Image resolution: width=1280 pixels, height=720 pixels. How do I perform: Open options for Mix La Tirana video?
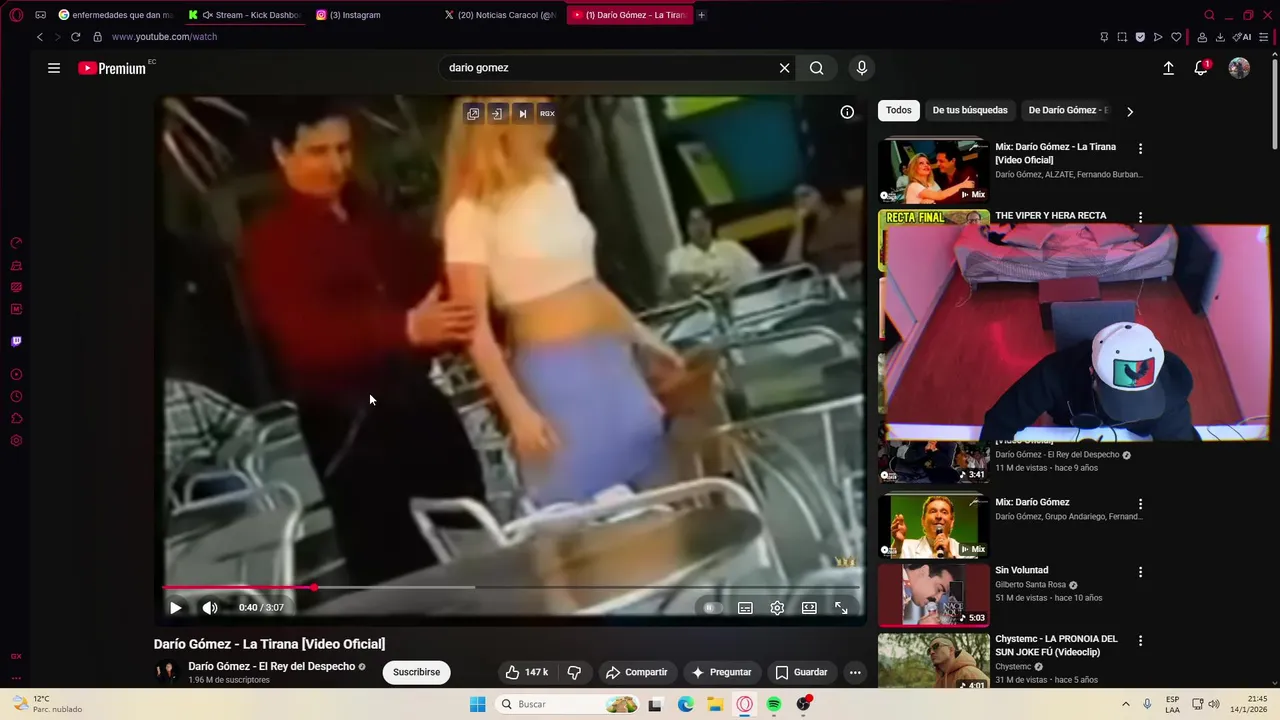[x=1140, y=149]
